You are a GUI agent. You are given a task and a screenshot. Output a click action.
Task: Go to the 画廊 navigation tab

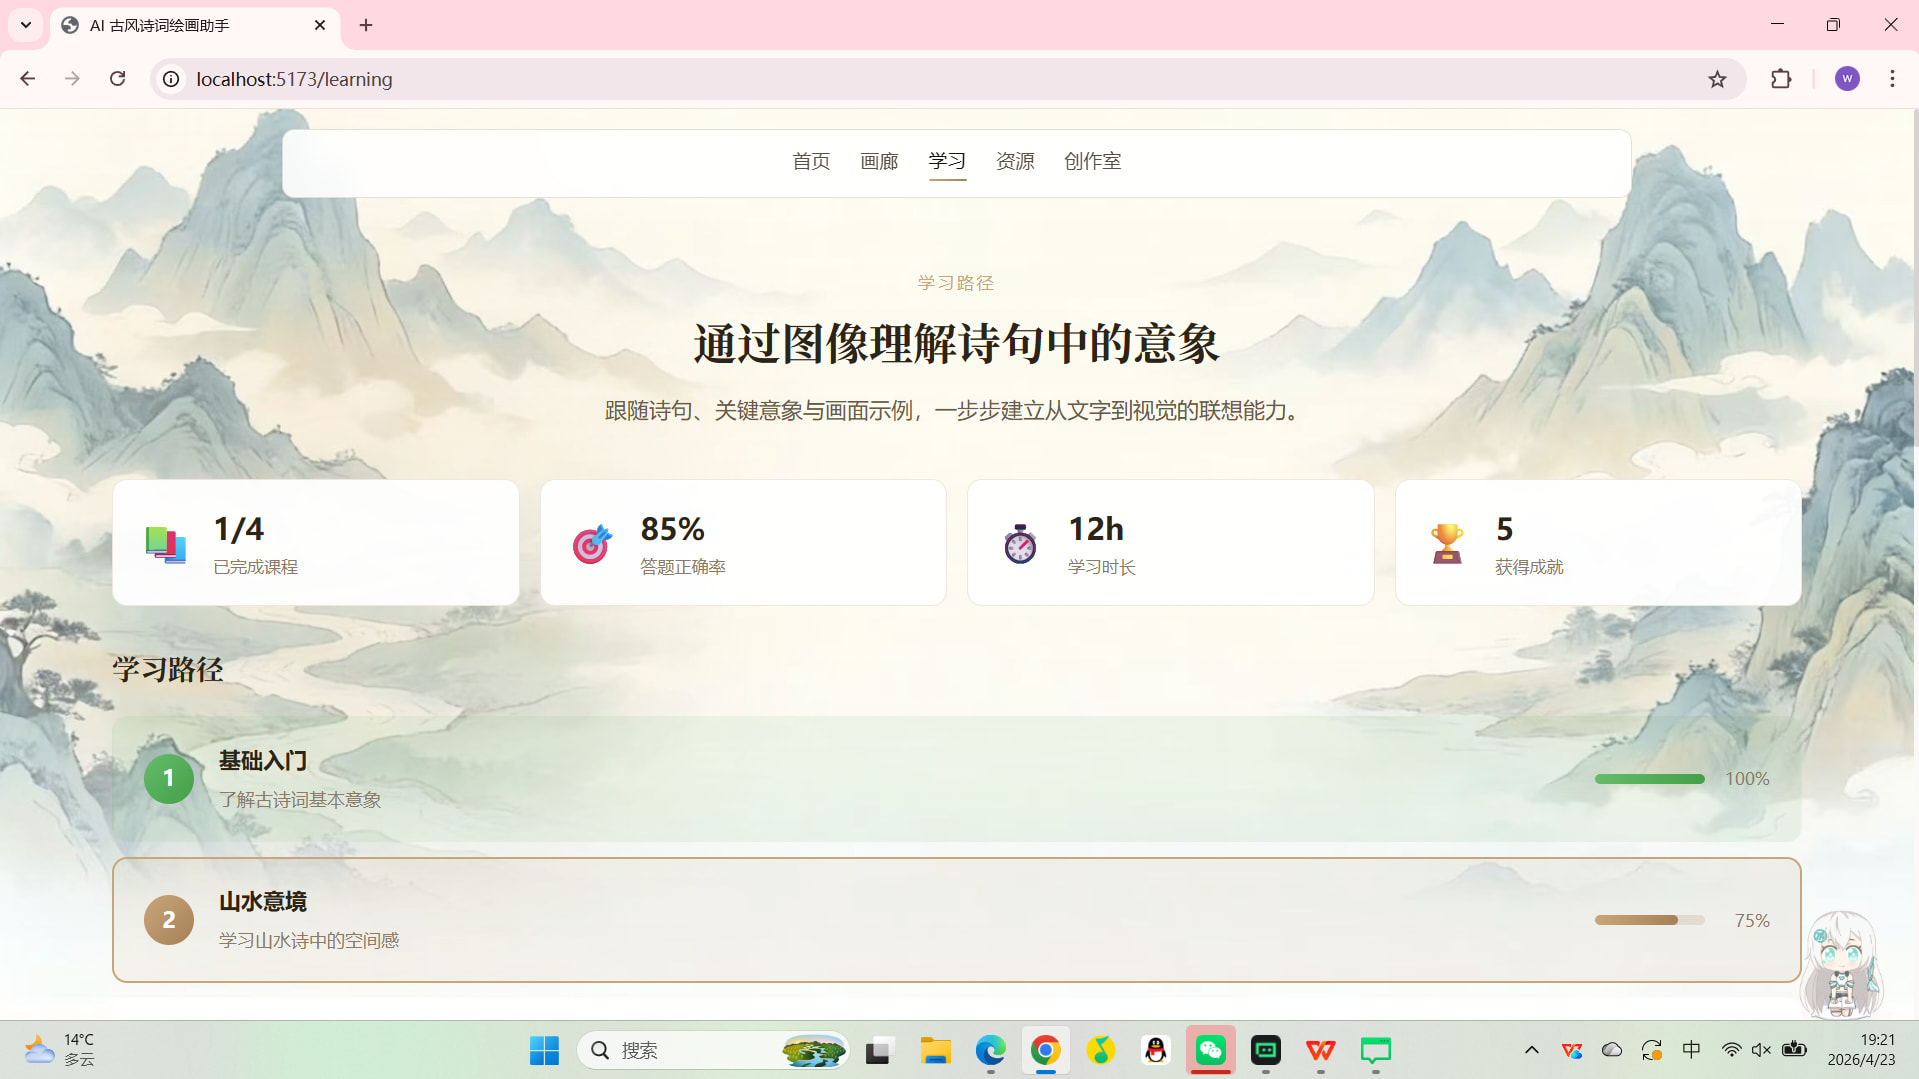[879, 161]
